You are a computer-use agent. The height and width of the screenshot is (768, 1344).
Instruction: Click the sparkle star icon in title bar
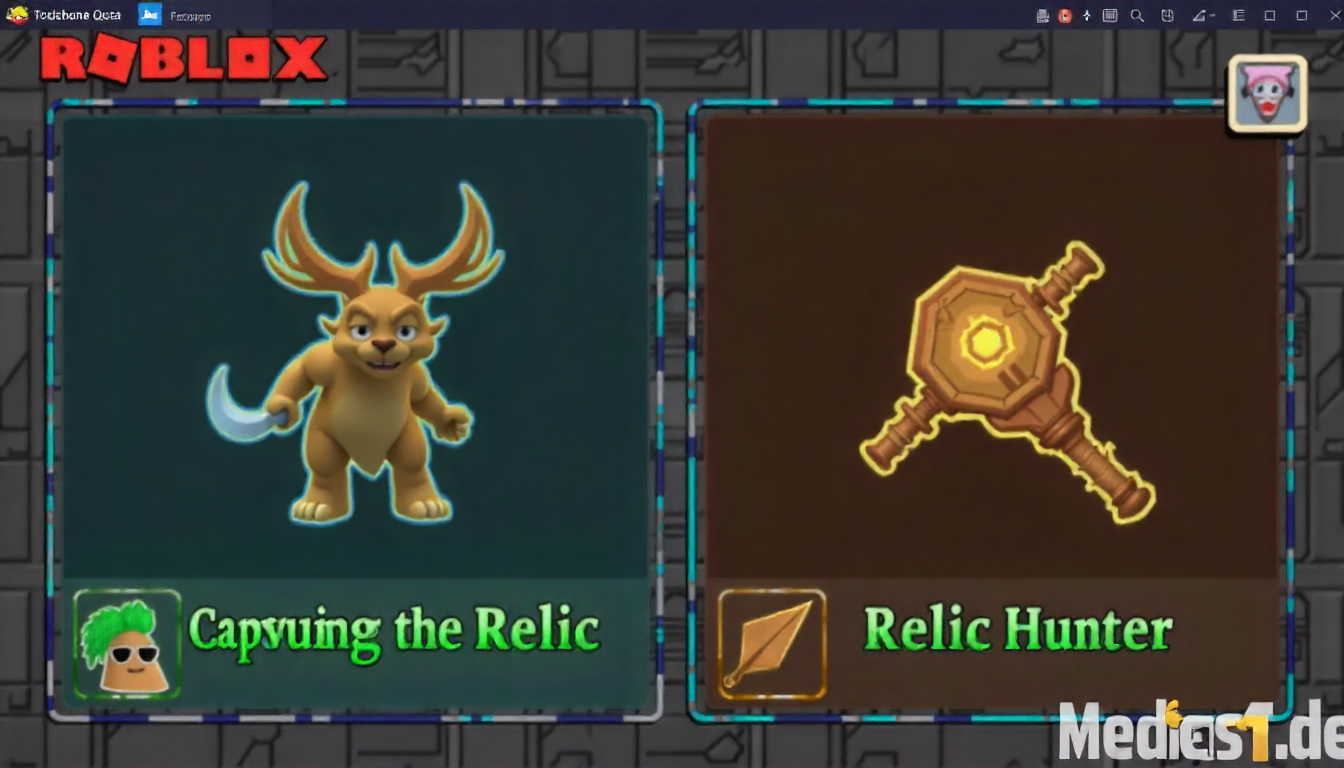coord(1087,15)
